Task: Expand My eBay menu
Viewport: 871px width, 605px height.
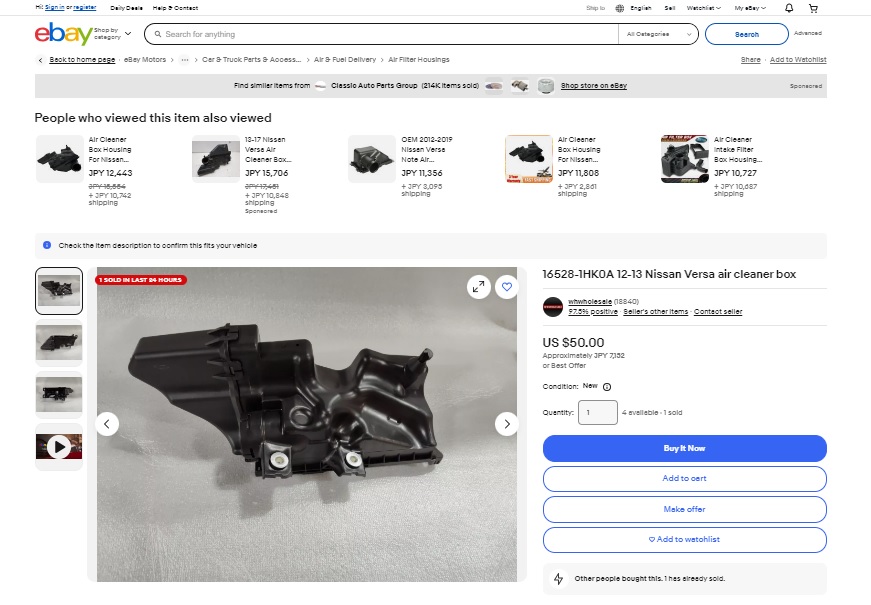Action: click(x=750, y=8)
